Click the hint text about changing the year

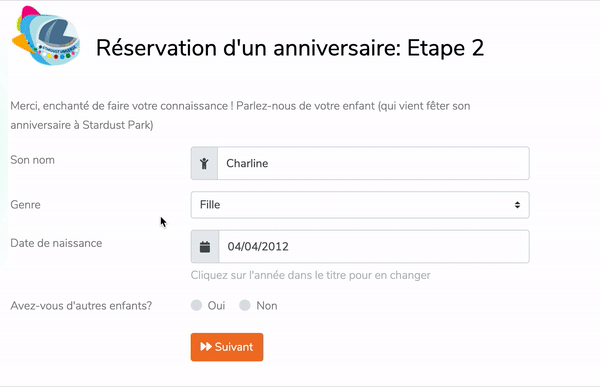[x=311, y=275]
